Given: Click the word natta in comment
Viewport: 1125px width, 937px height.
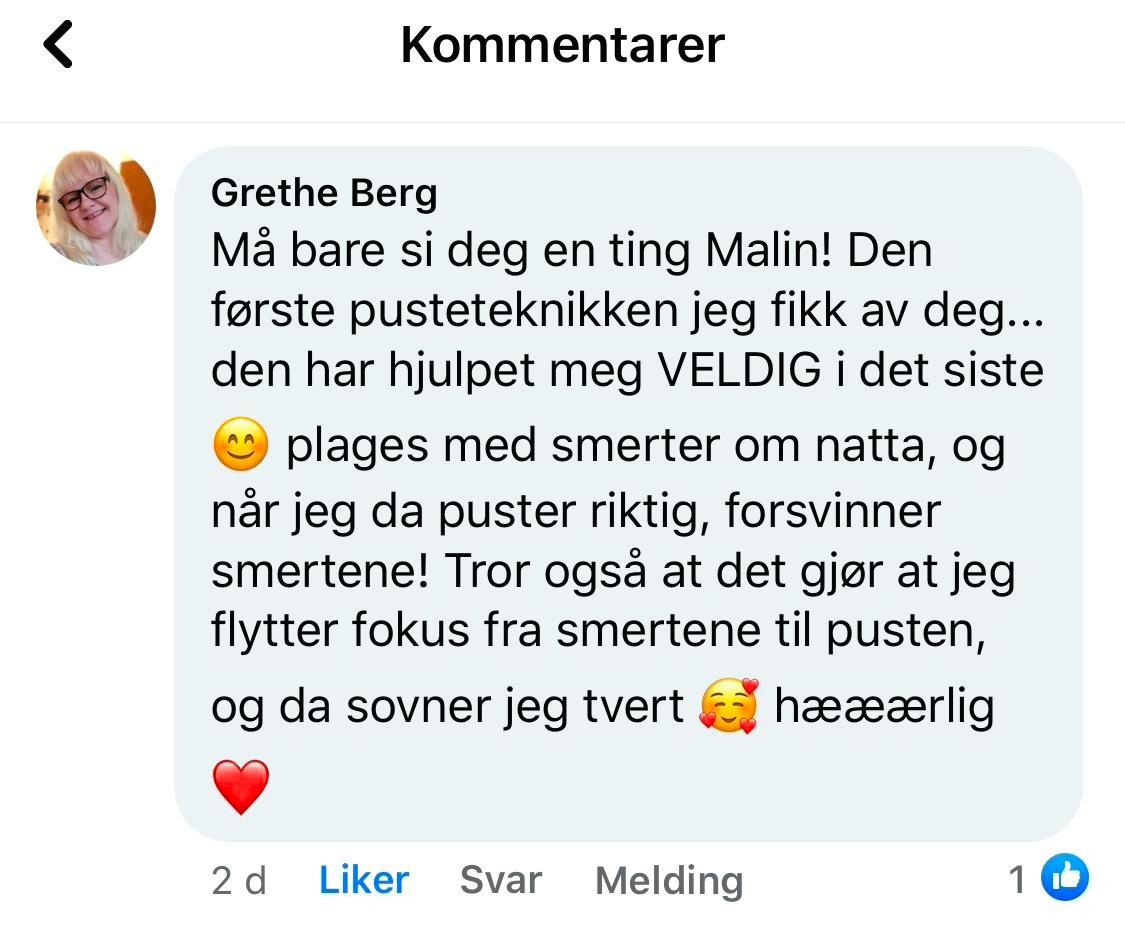Looking at the screenshot, I should pyautogui.click(x=875, y=447).
